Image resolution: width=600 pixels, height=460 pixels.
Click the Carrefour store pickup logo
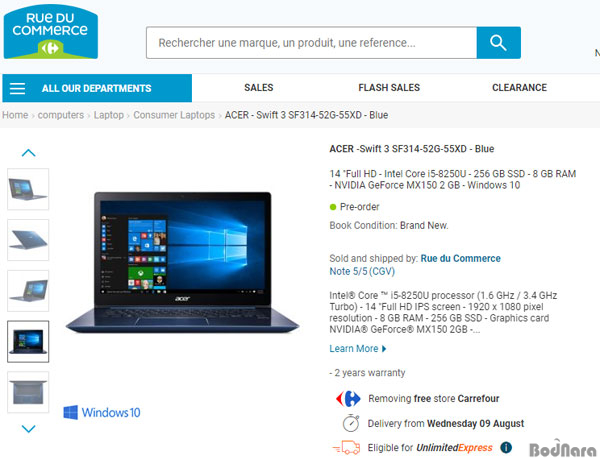(x=348, y=398)
